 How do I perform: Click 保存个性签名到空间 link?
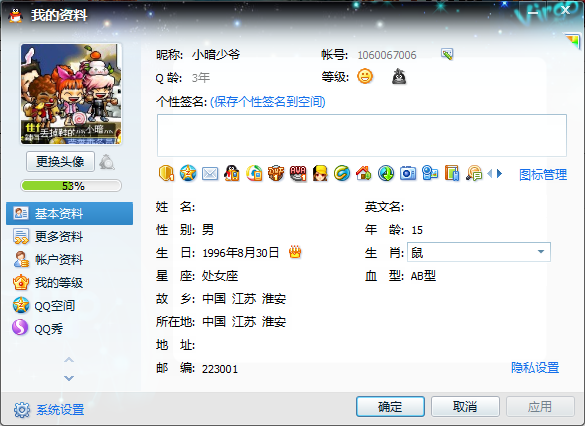268,101
